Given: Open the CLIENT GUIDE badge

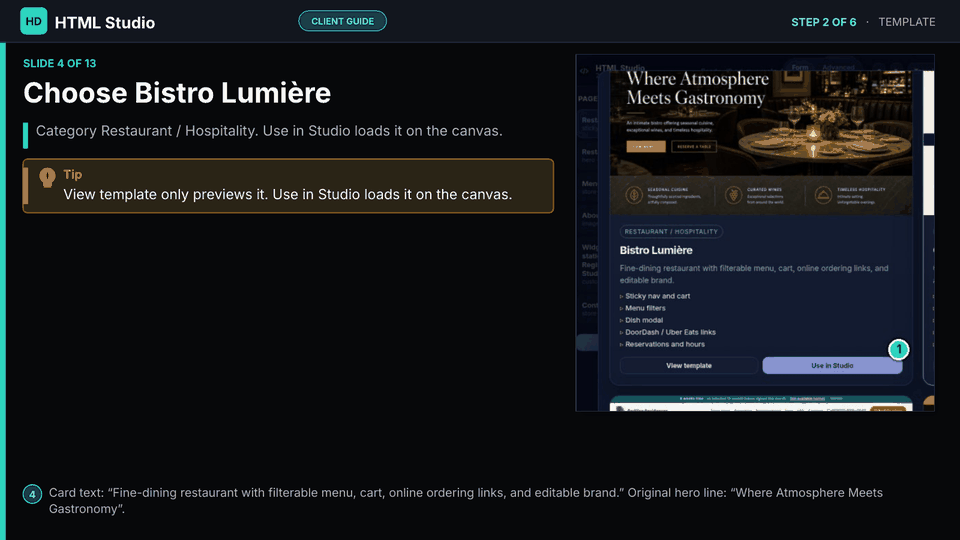Looking at the screenshot, I should click(342, 21).
